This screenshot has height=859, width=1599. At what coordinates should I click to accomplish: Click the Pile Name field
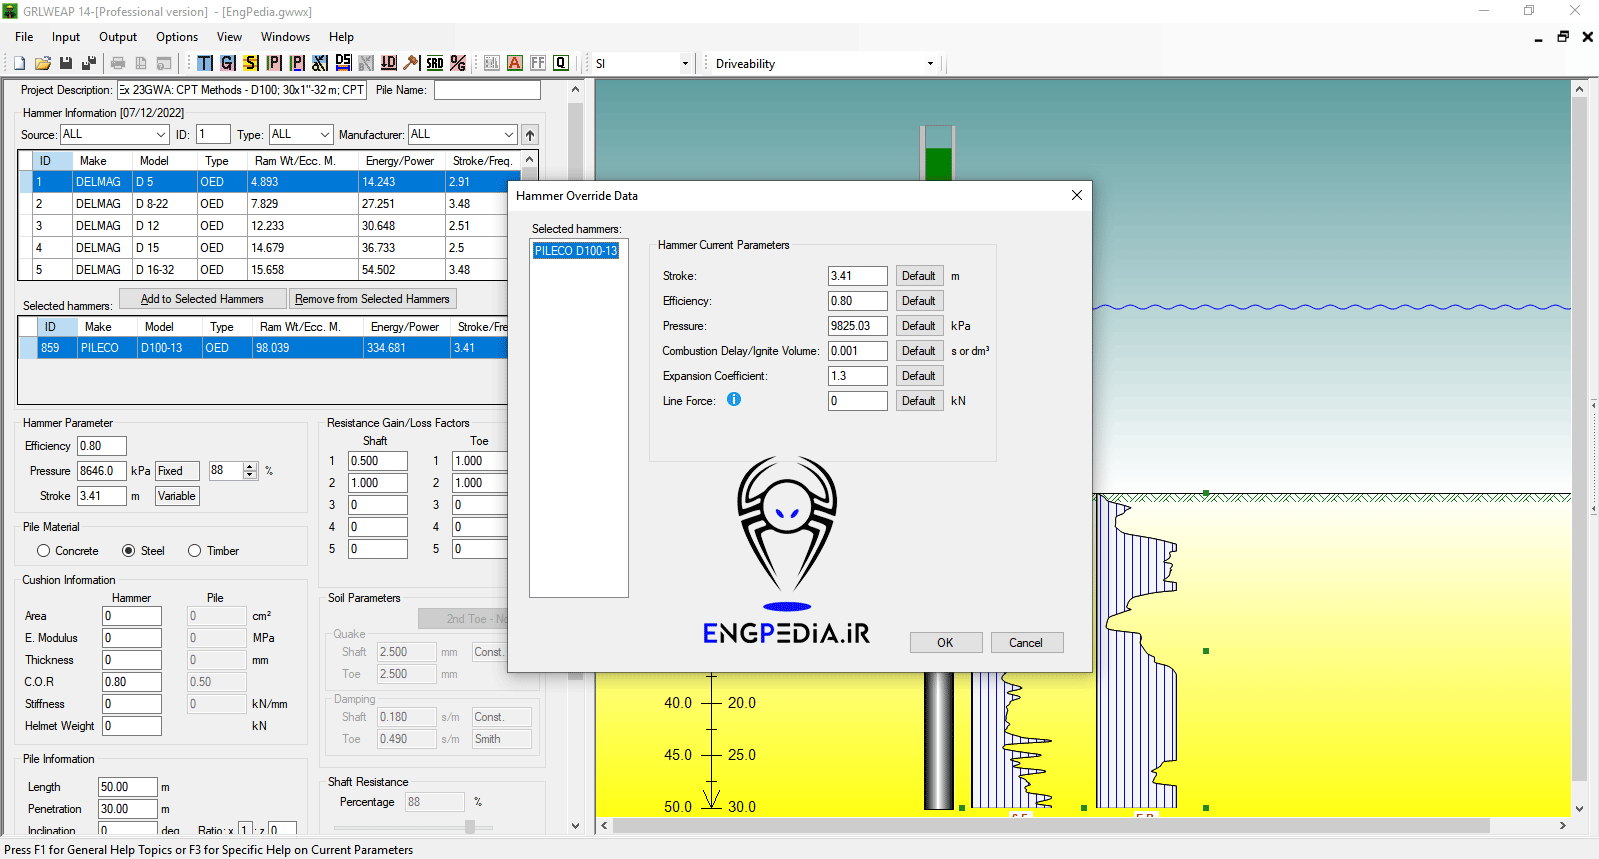(487, 90)
